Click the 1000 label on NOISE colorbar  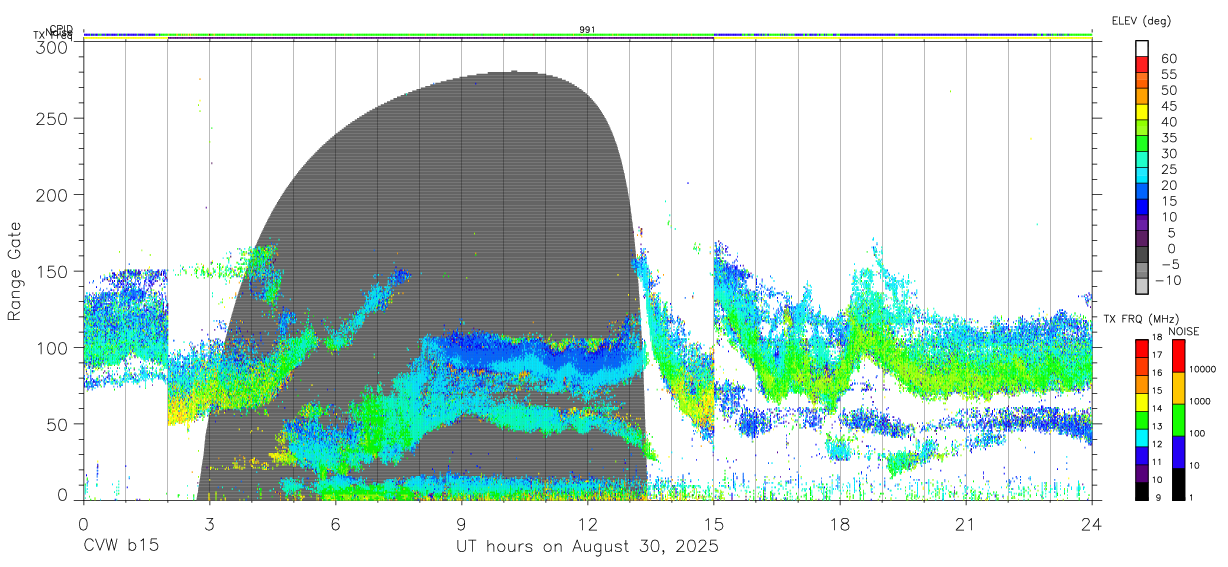pos(1200,401)
